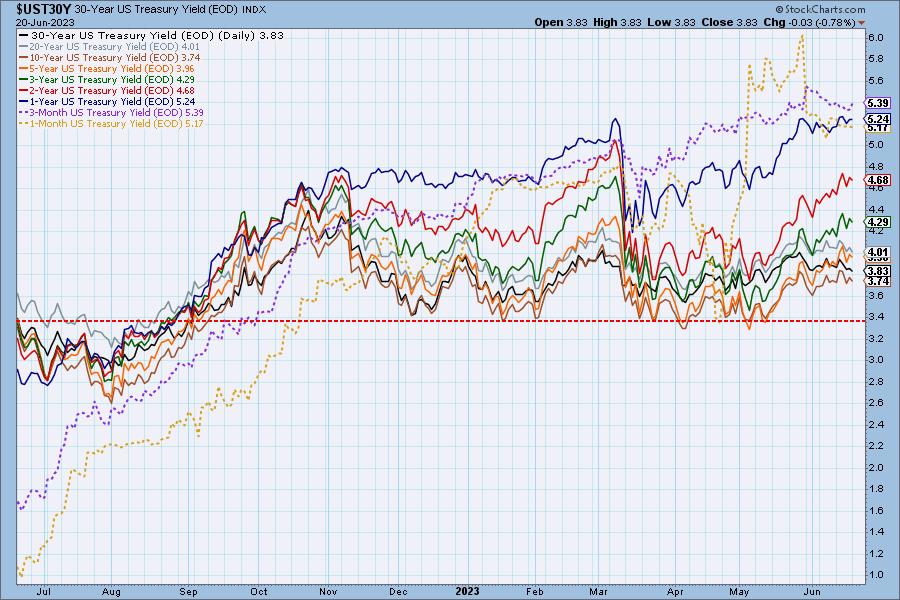The height and width of the screenshot is (600, 900).
Task: Click the 2.6 label on the yield axis
Action: pyautogui.click(x=876, y=403)
